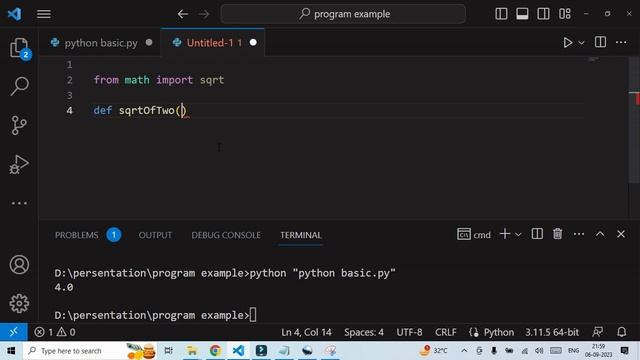
Task: Open the OUTPUT panel tab
Action: click(155, 235)
